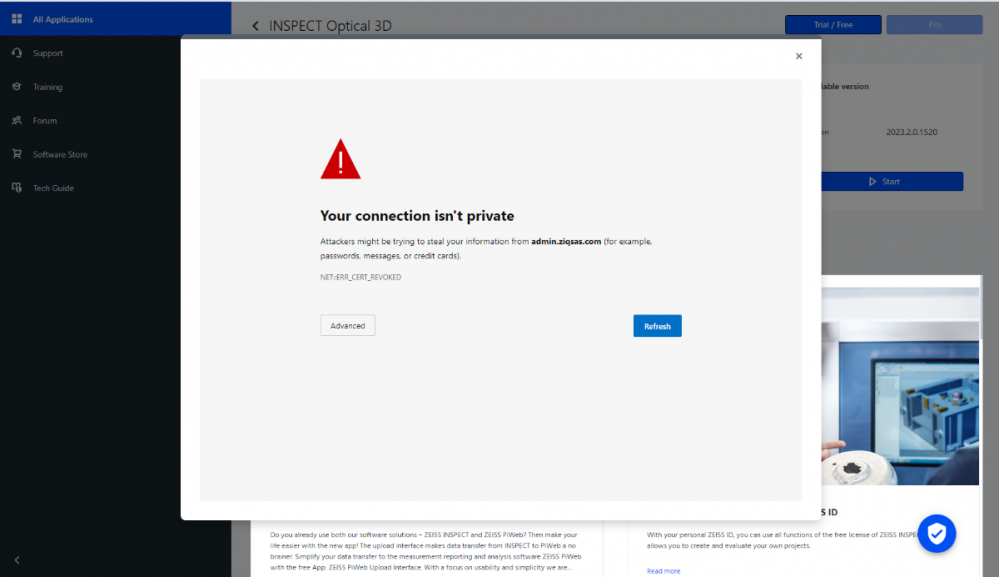Image resolution: width=999 pixels, height=577 pixels.
Task: Click the blue Refresh button
Action: 658,326
